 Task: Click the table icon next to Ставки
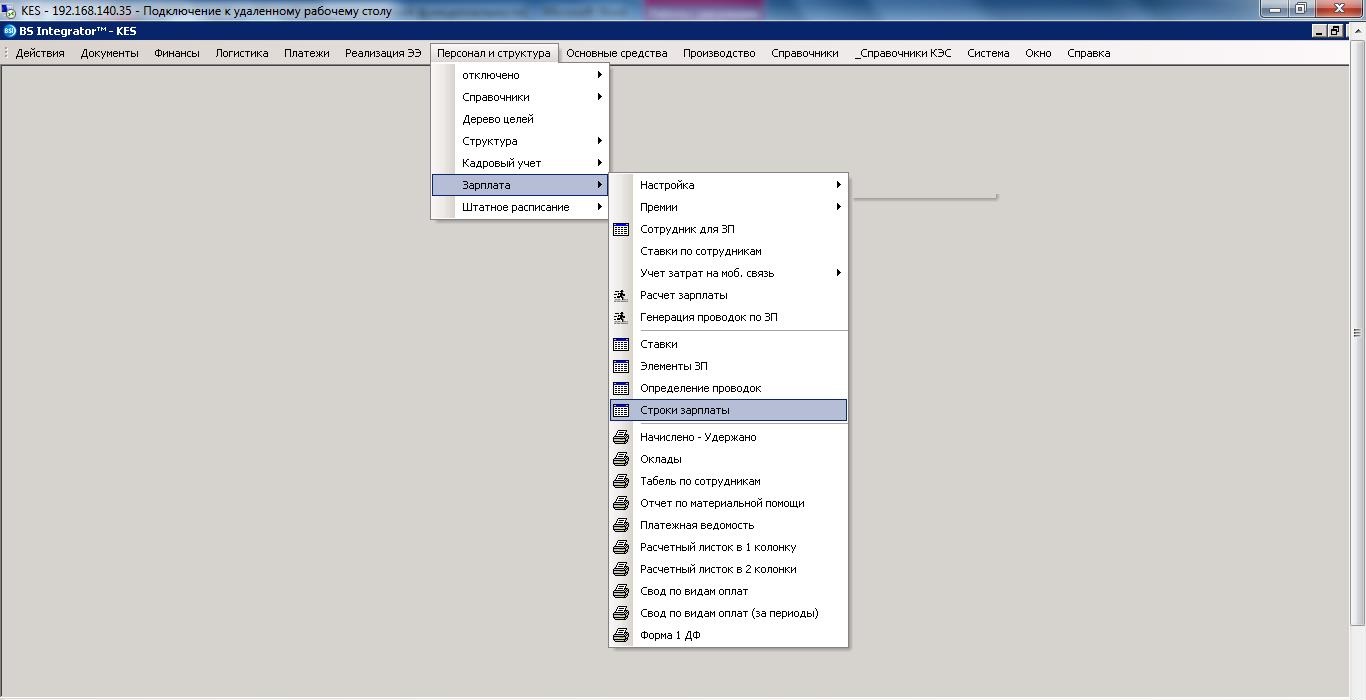click(621, 345)
